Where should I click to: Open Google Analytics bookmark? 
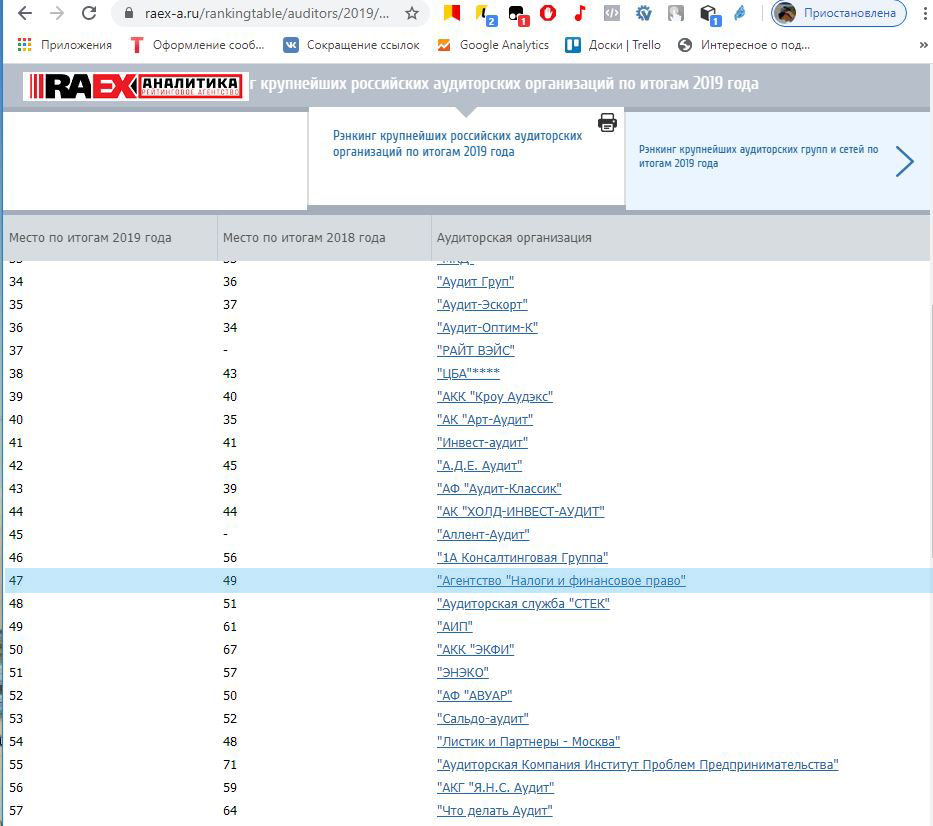[493, 45]
